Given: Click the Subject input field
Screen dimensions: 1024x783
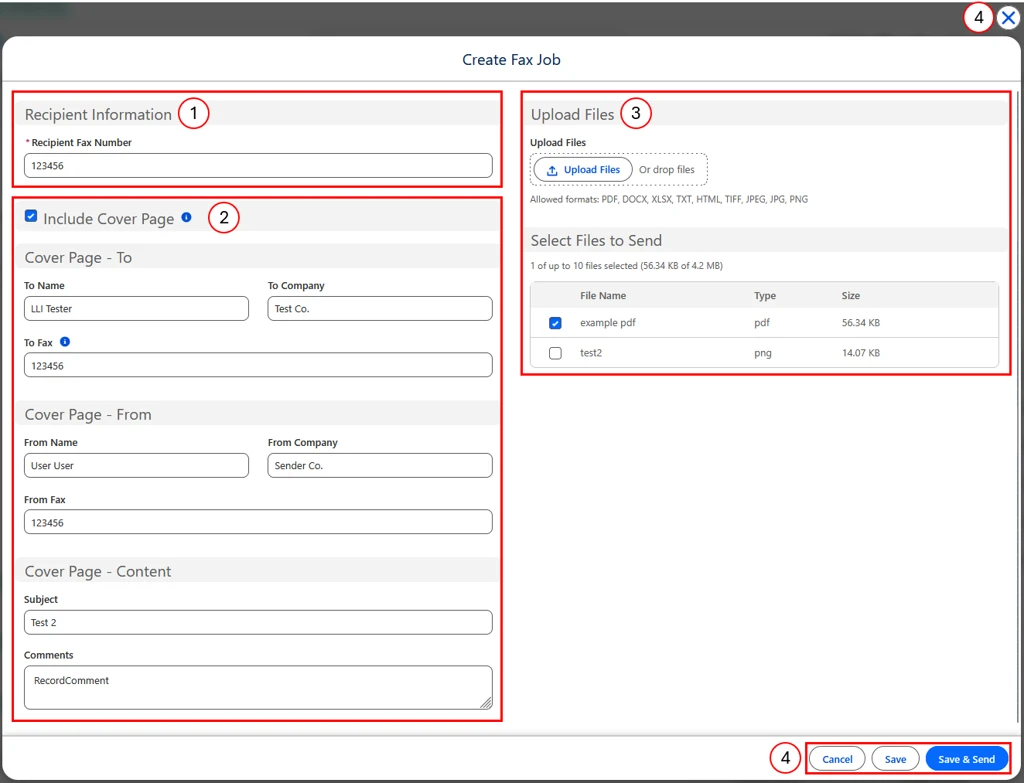Looking at the screenshot, I should (x=258, y=622).
